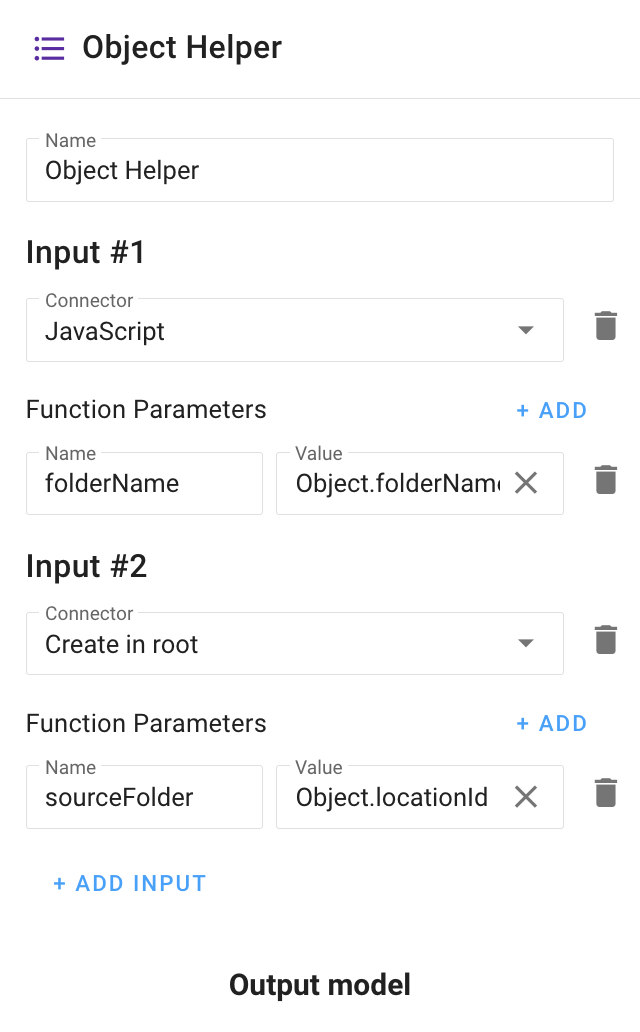Image resolution: width=640 pixels, height=1032 pixels.
Task: Clear the Object.folderName value using the X
Action: pos(526,483)
